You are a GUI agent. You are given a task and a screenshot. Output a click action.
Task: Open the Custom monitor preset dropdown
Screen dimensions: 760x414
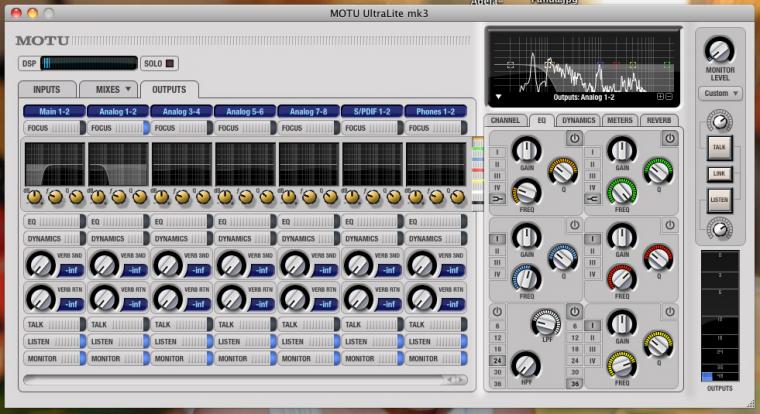click(720, 93)
